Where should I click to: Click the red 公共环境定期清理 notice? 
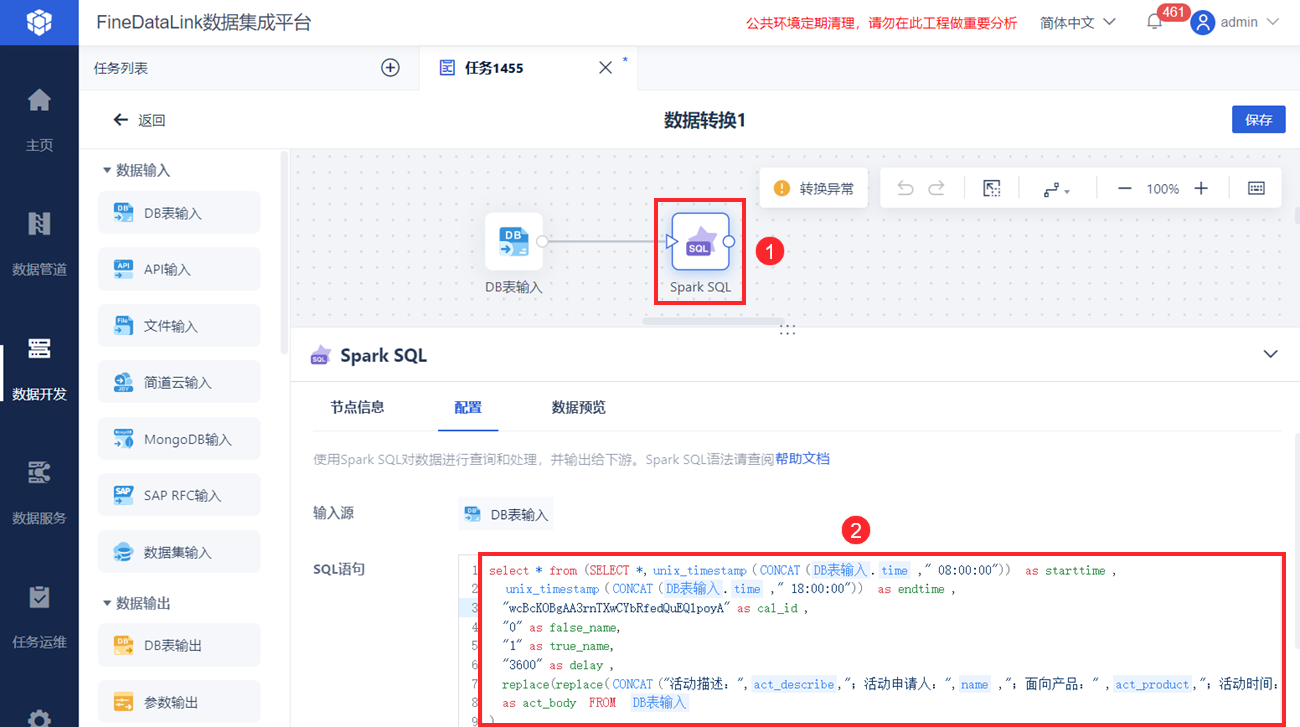[x=881, y=23]
